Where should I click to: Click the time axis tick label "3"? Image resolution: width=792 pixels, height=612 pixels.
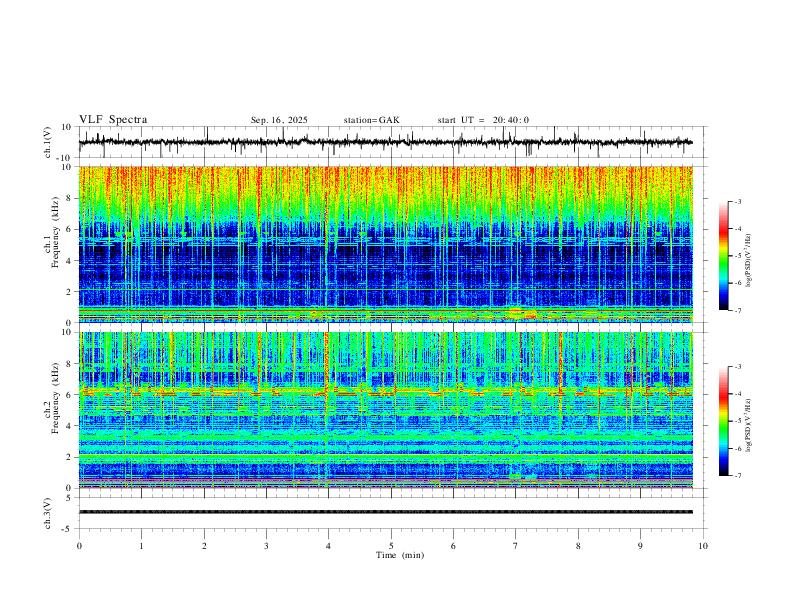tap(266, 546)
